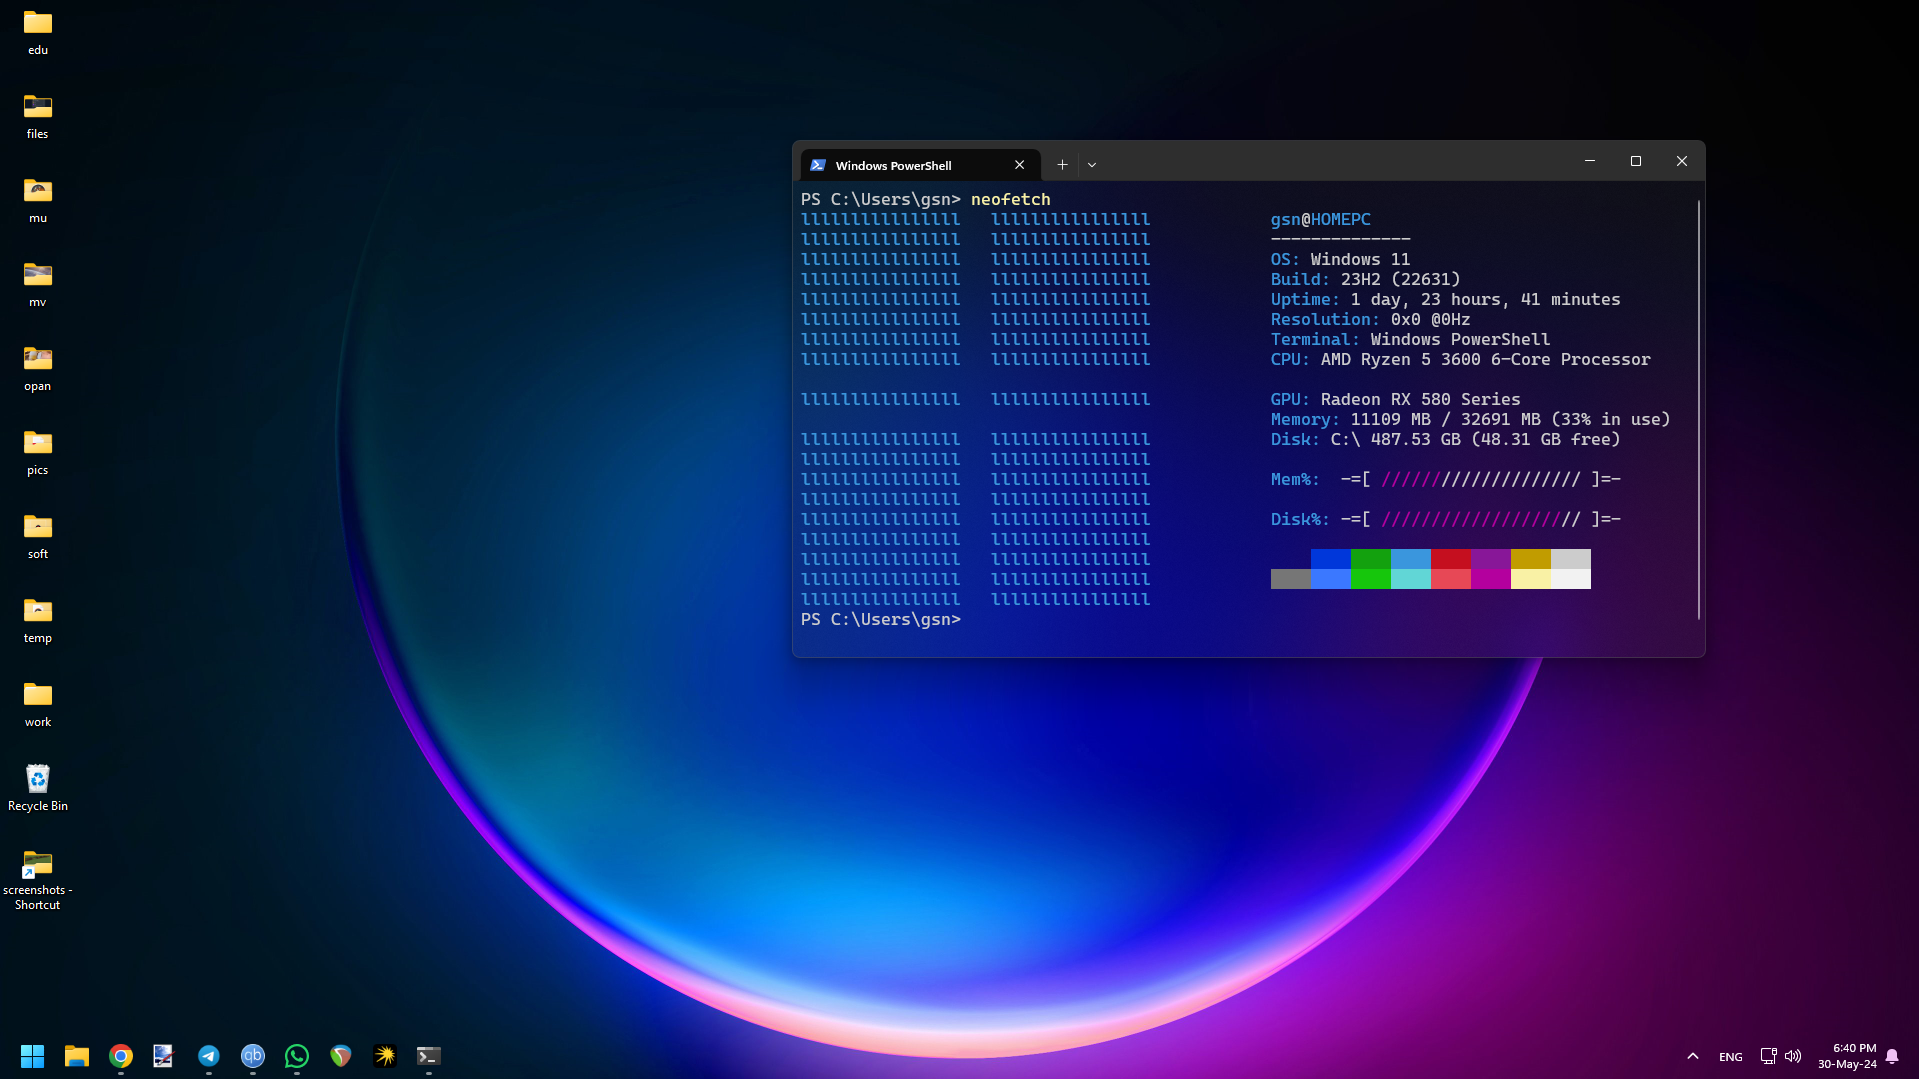Click the 'Resolution: 0x0 @0Hz' line
The image size is (1919, 1079).
[1370, 319]
